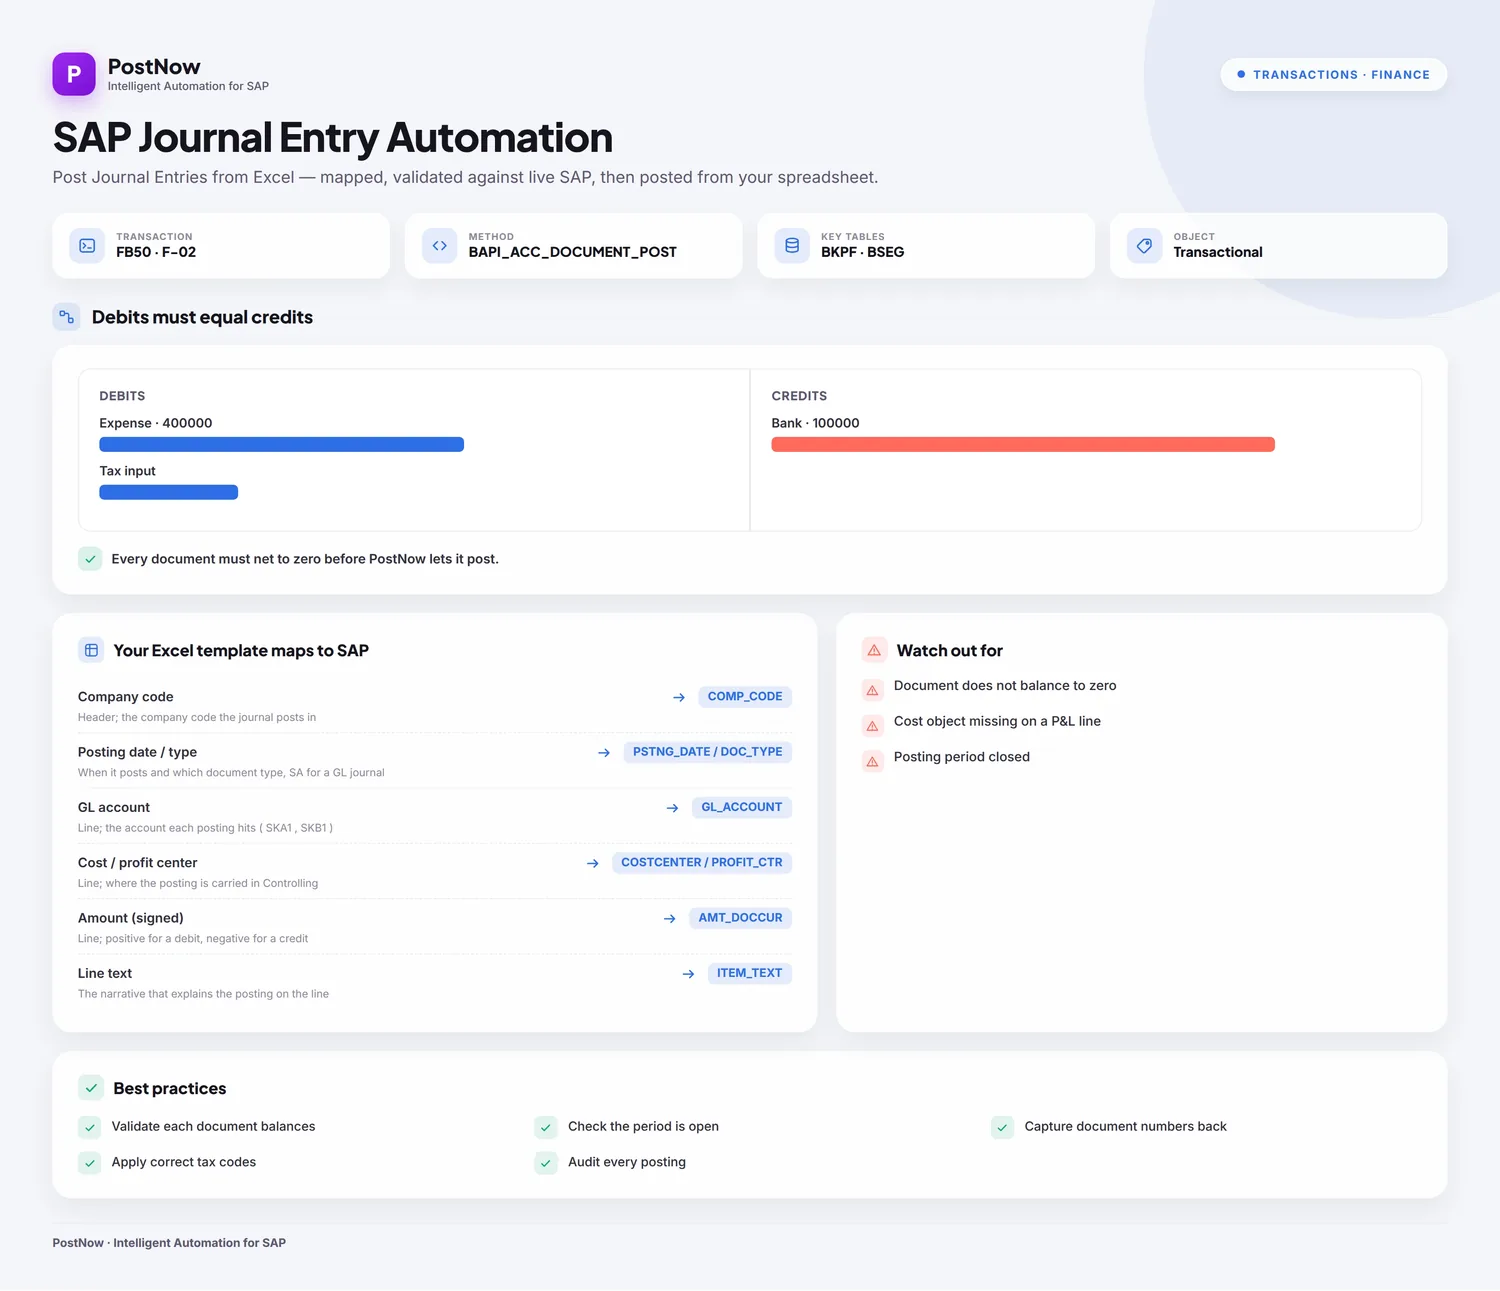The height and width of the screenshot is (1291, 1500).
Task: Click the text Cost object missing on a P&L line
Action: [x=997, y=721]
